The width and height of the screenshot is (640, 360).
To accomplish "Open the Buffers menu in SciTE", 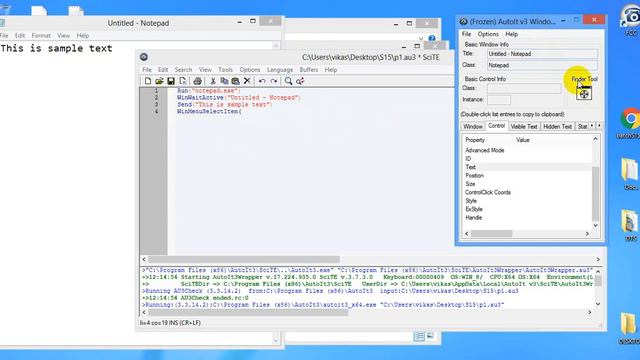I will [x=309, y=70].
